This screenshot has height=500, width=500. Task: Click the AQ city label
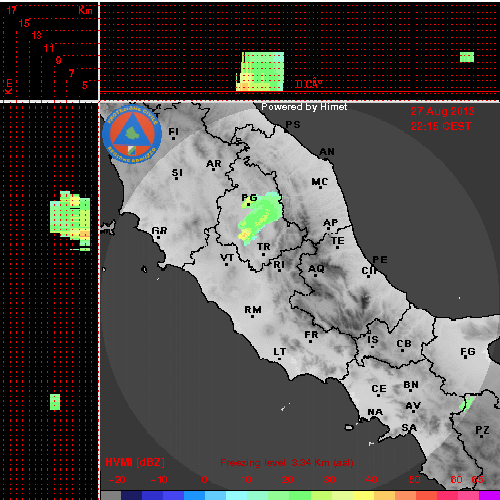click(316, 268)
